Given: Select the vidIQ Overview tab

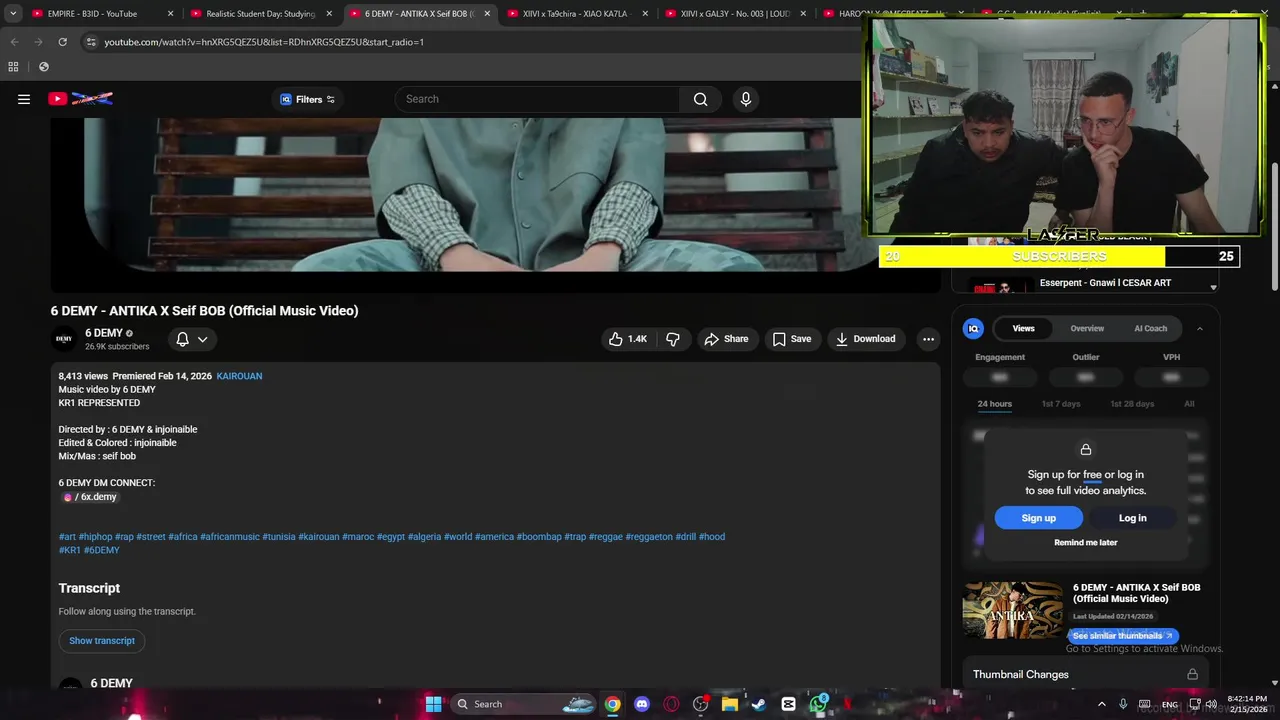Looking at the screenshot, I should (x=1087, y=328).
